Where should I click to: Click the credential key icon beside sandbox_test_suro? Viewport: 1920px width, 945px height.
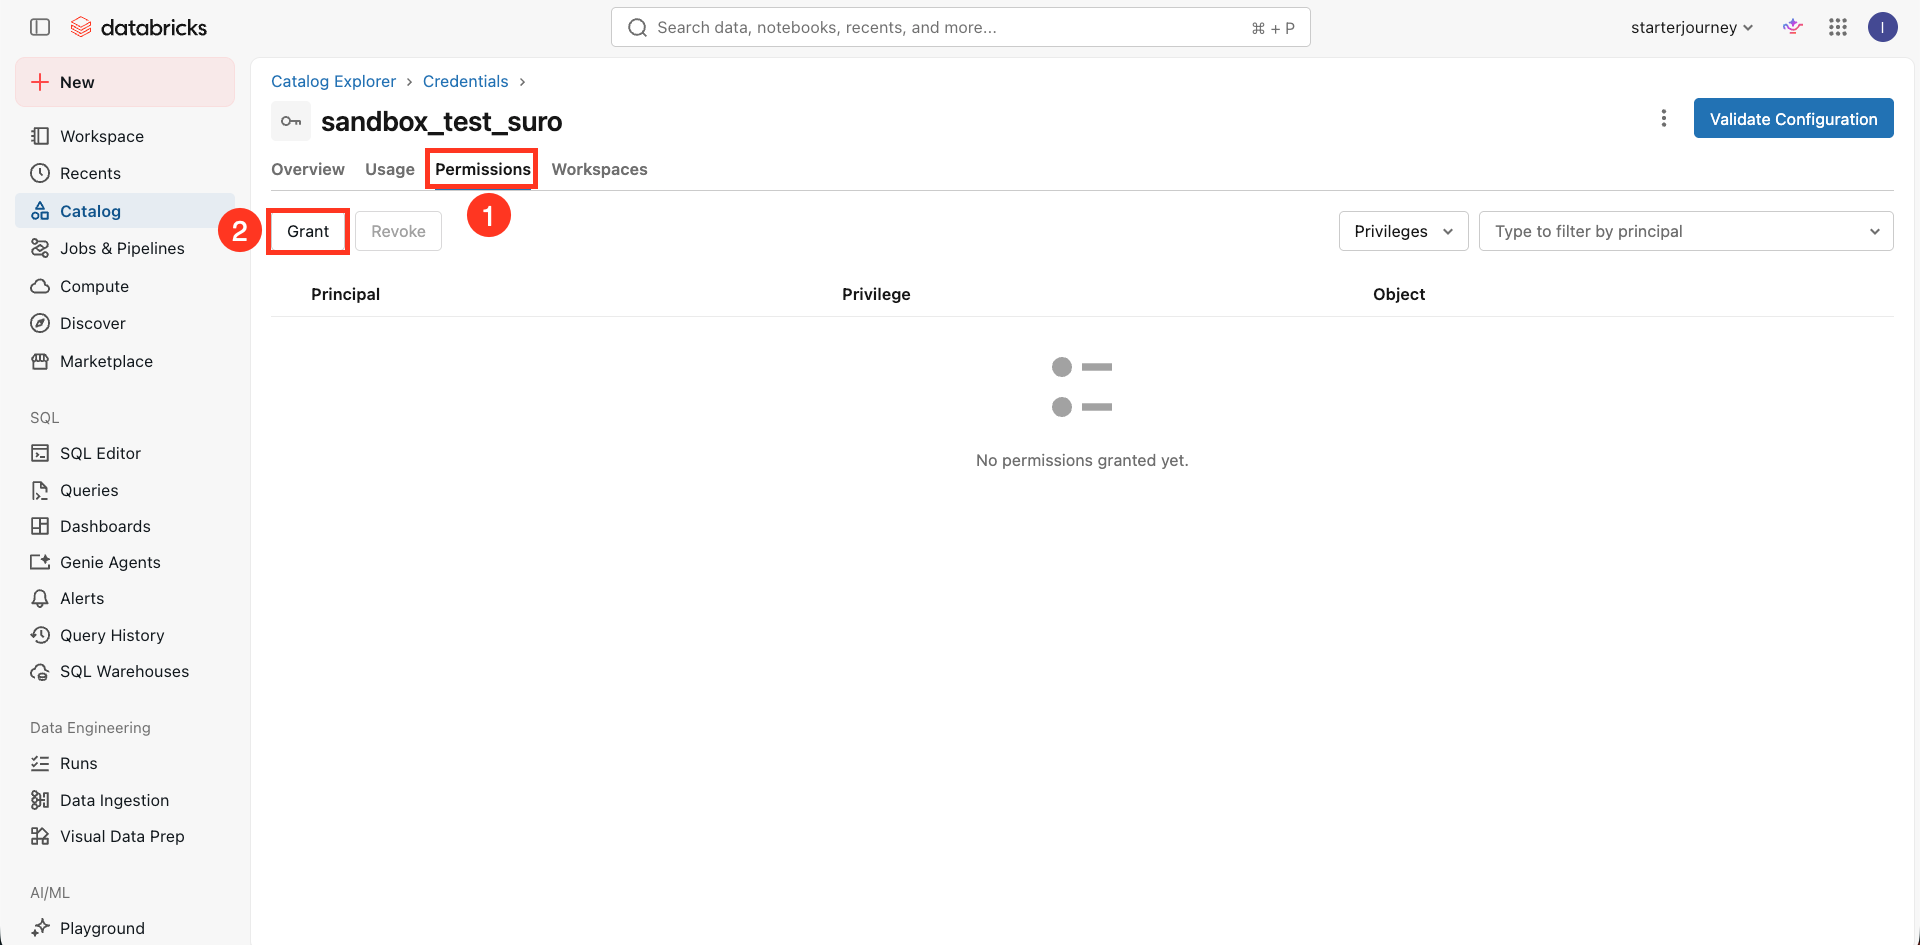click(291, 121)
